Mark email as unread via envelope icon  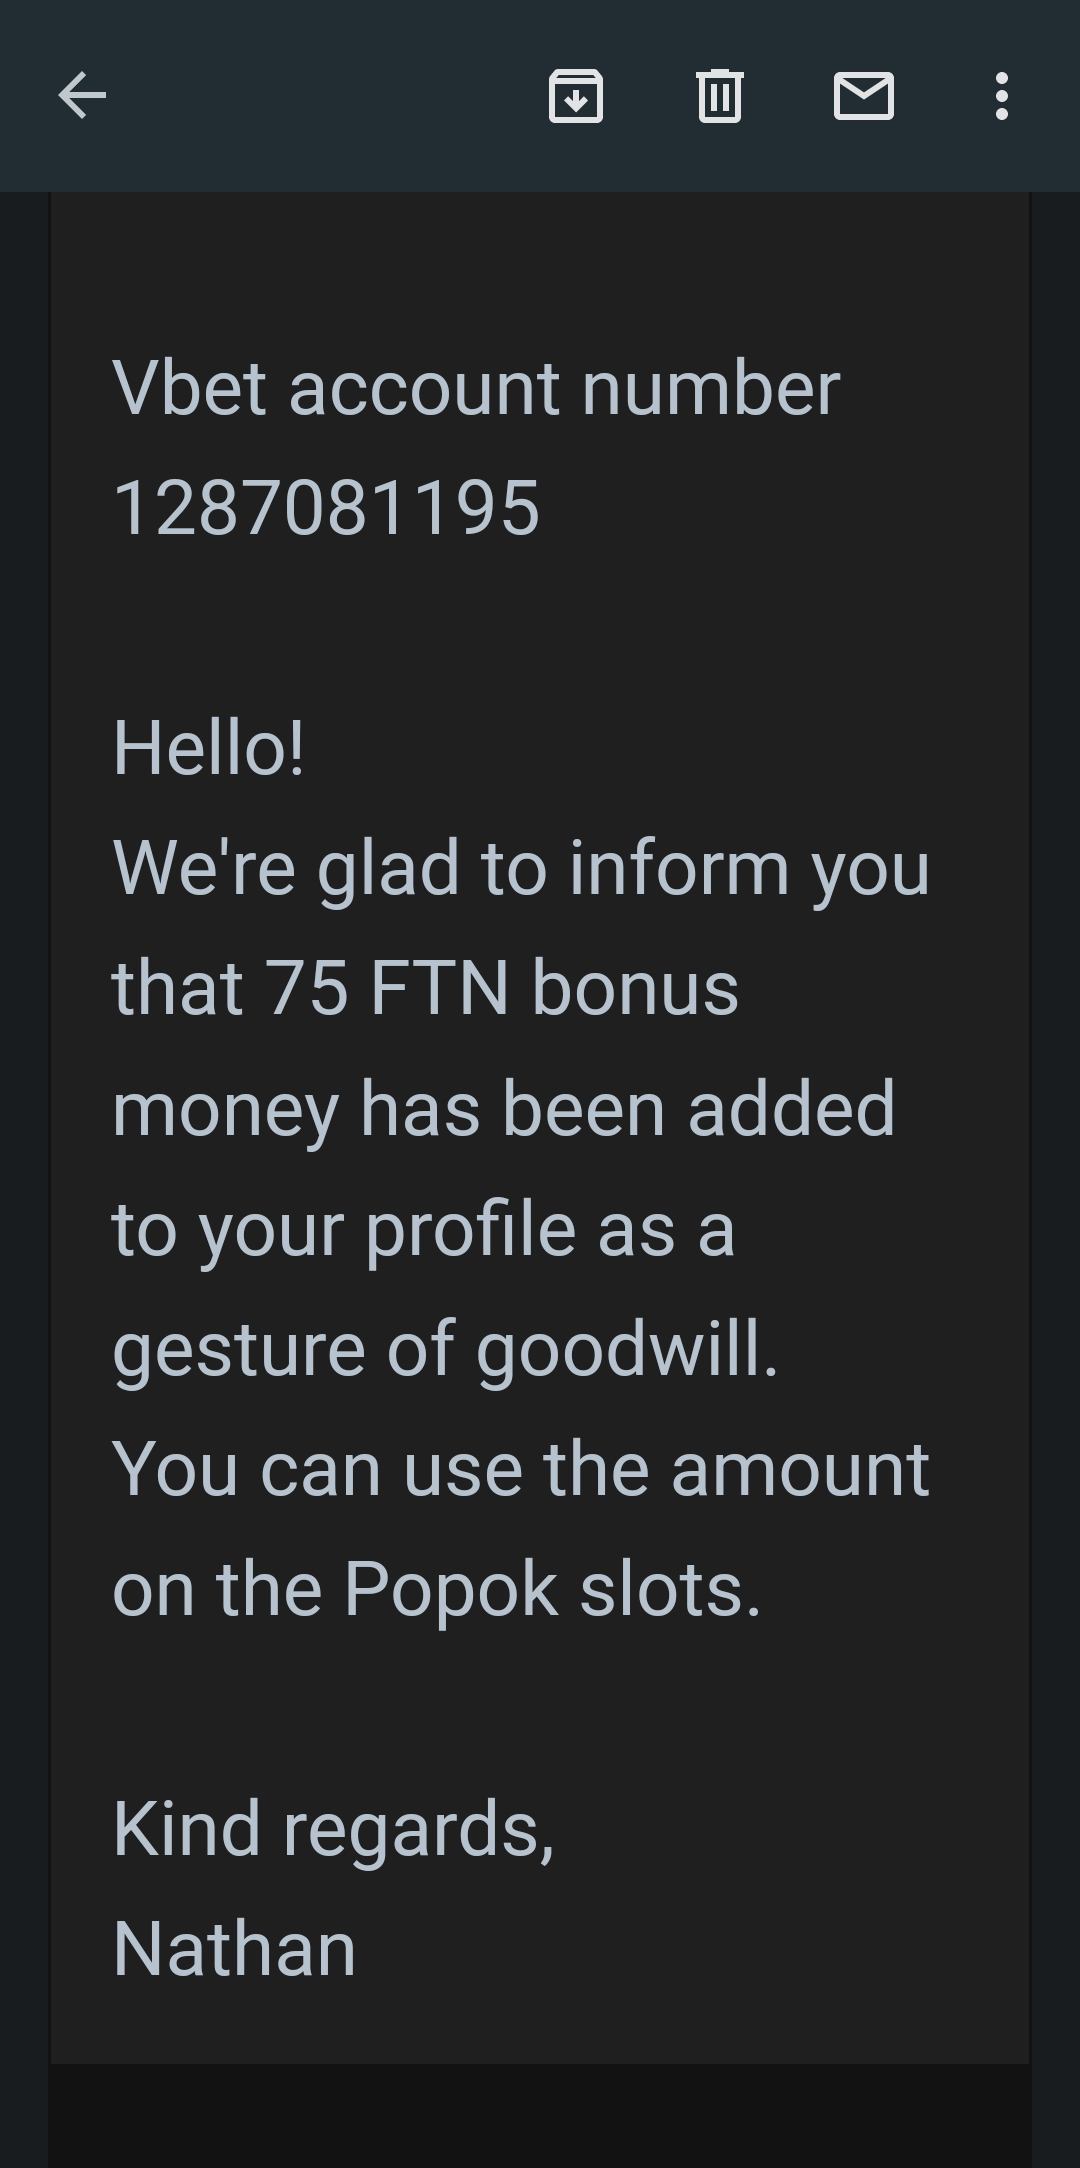[x=863, y=96]
